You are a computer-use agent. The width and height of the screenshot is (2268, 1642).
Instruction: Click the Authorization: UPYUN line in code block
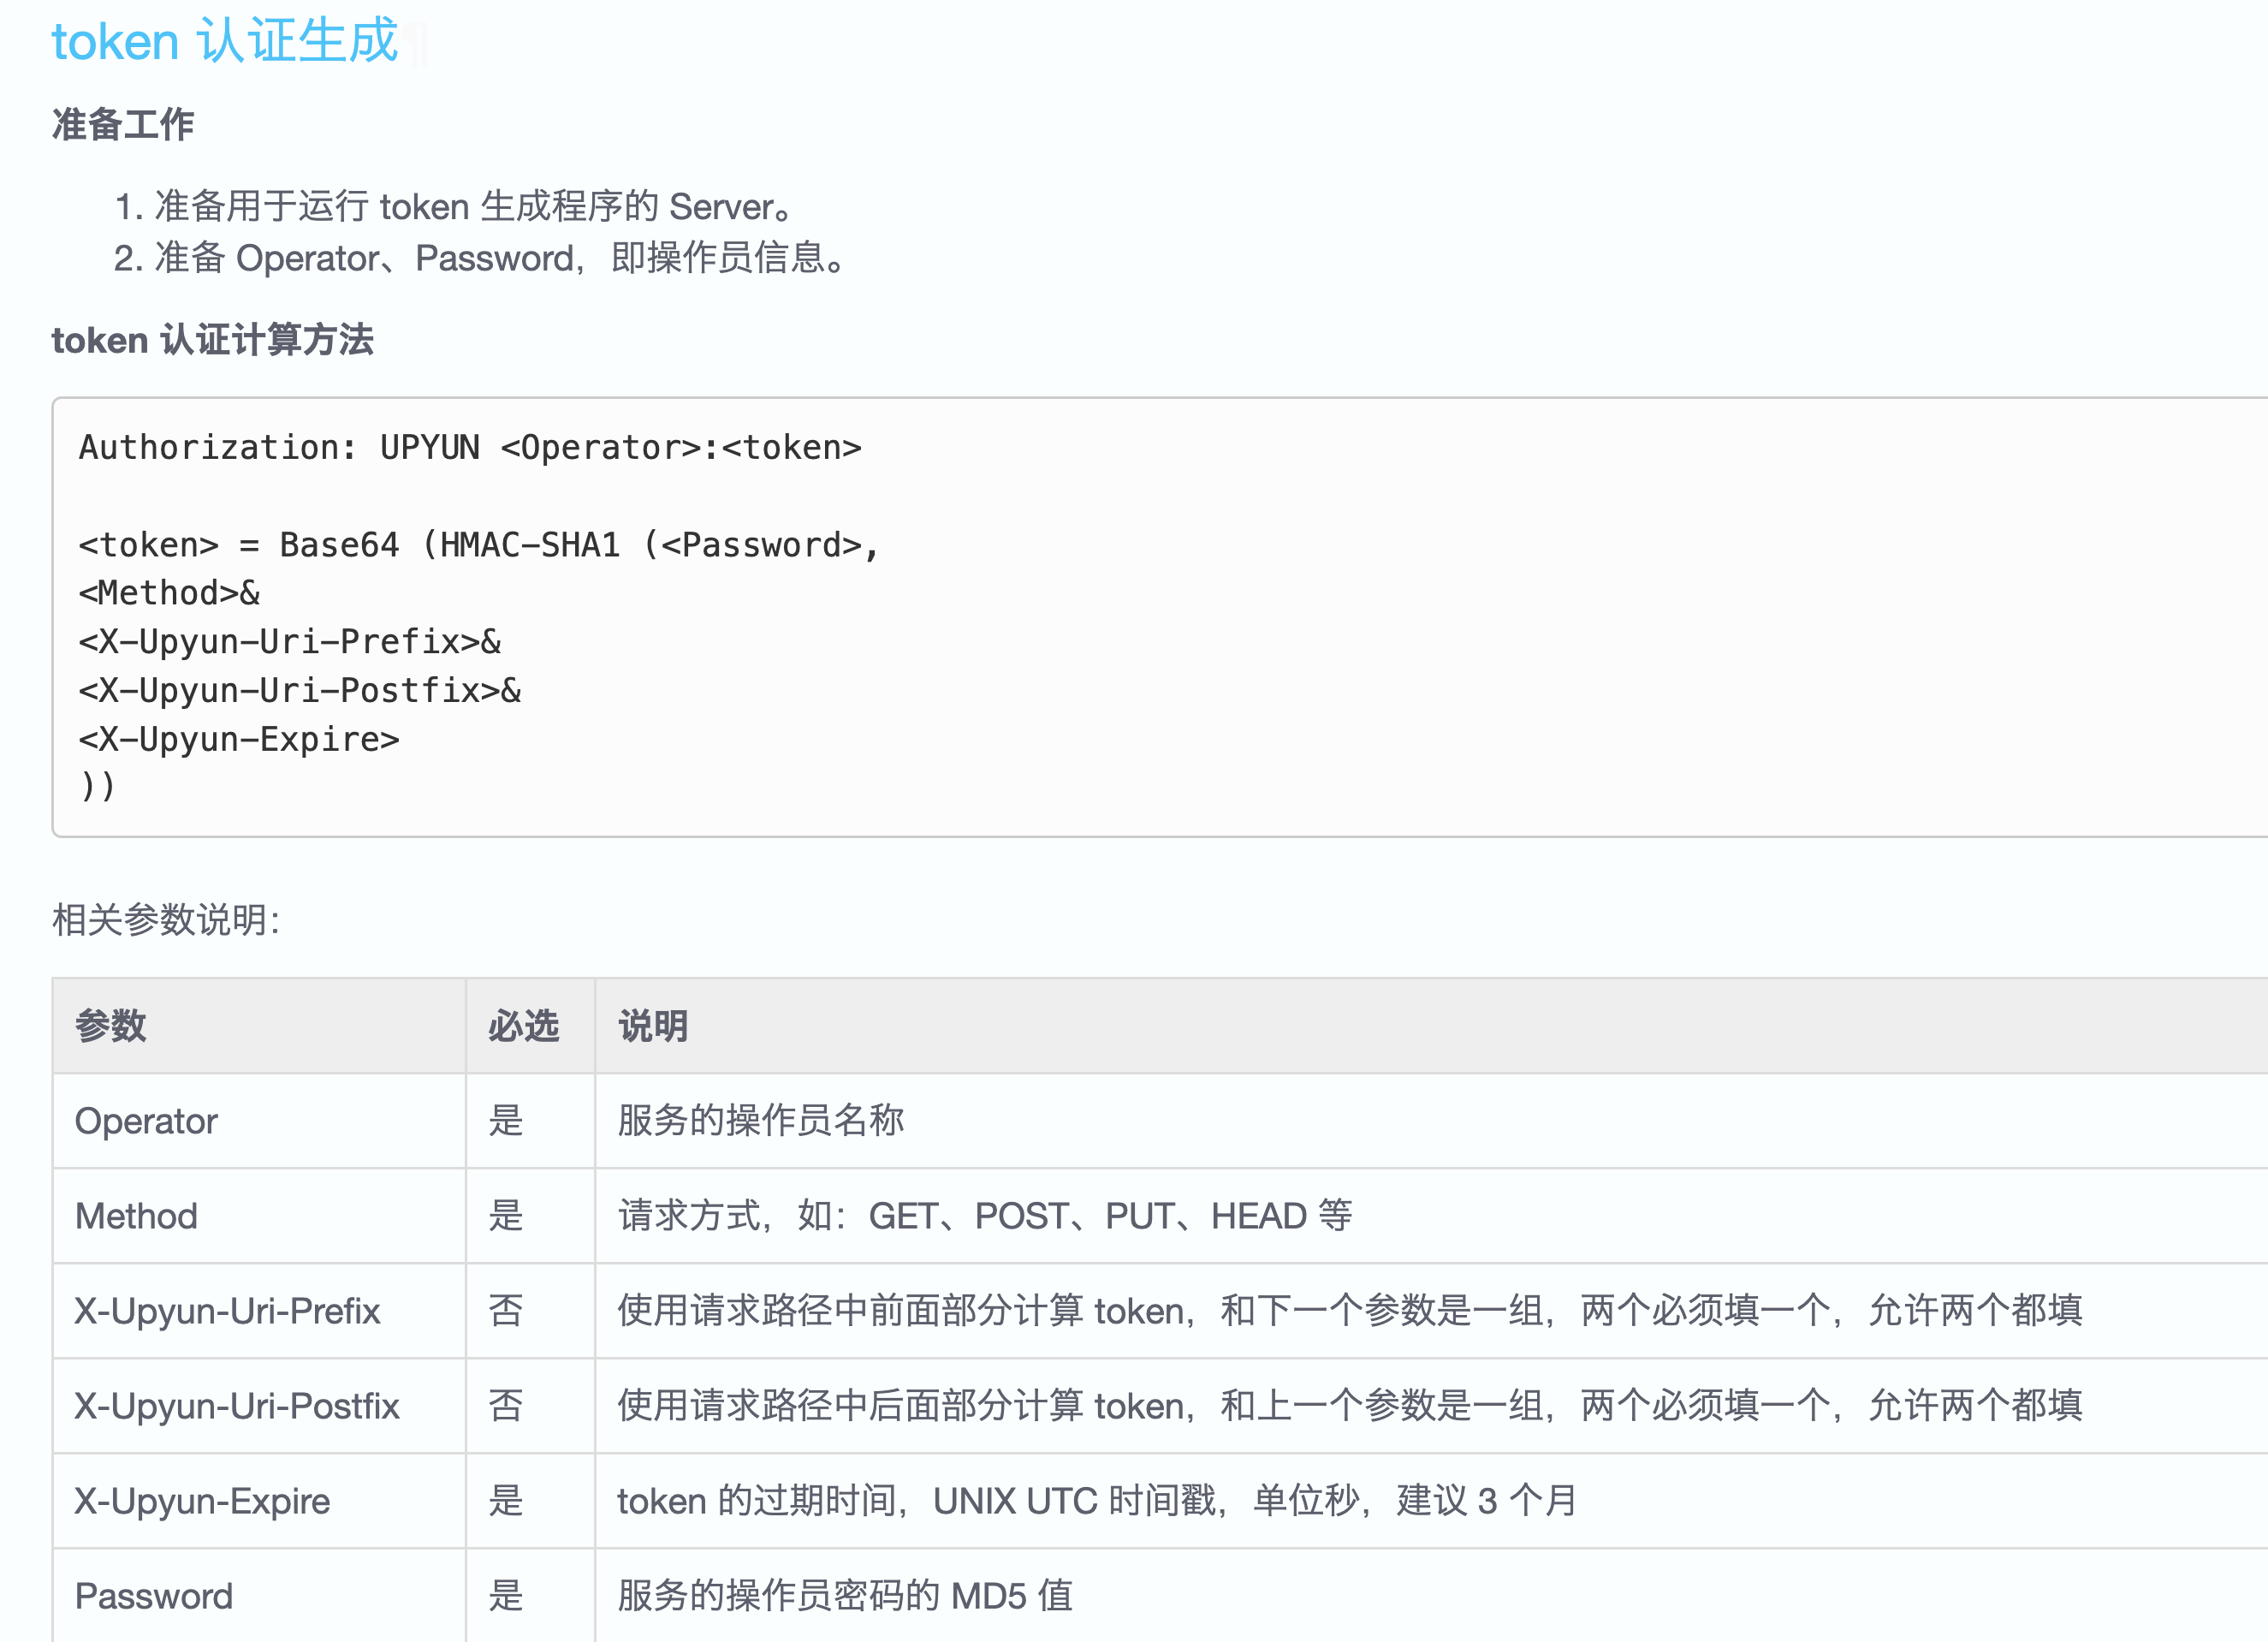(470, 447)
